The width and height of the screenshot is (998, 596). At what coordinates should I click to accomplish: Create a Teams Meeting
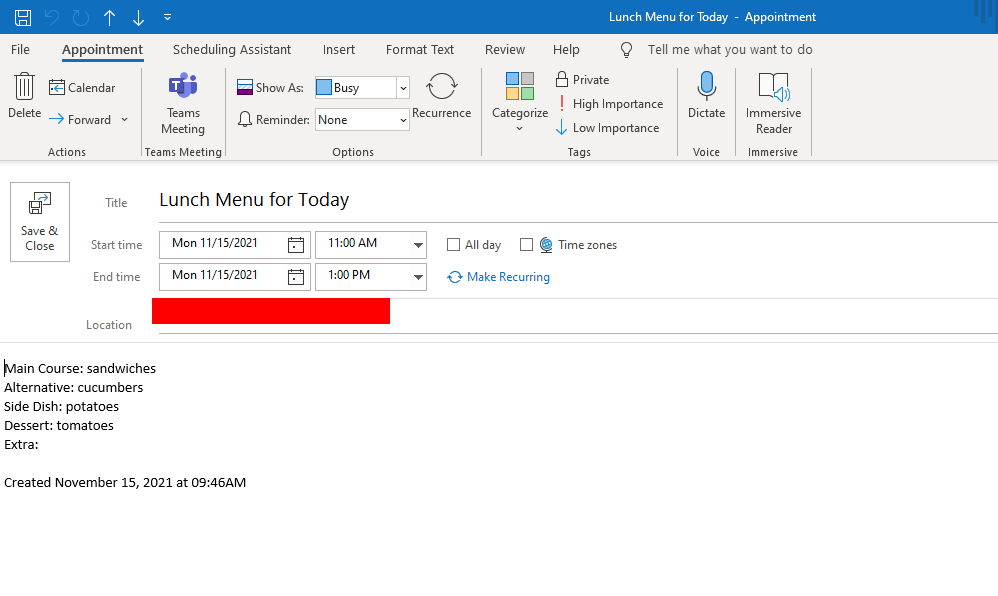point(183,104)
